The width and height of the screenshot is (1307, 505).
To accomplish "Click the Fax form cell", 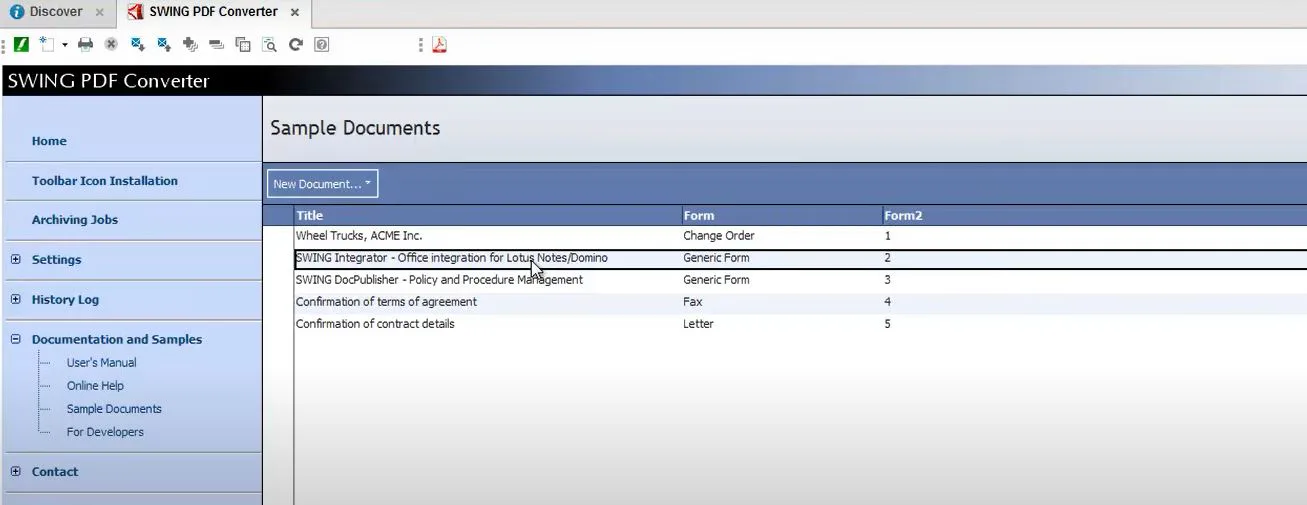I will tap(693, 302).
